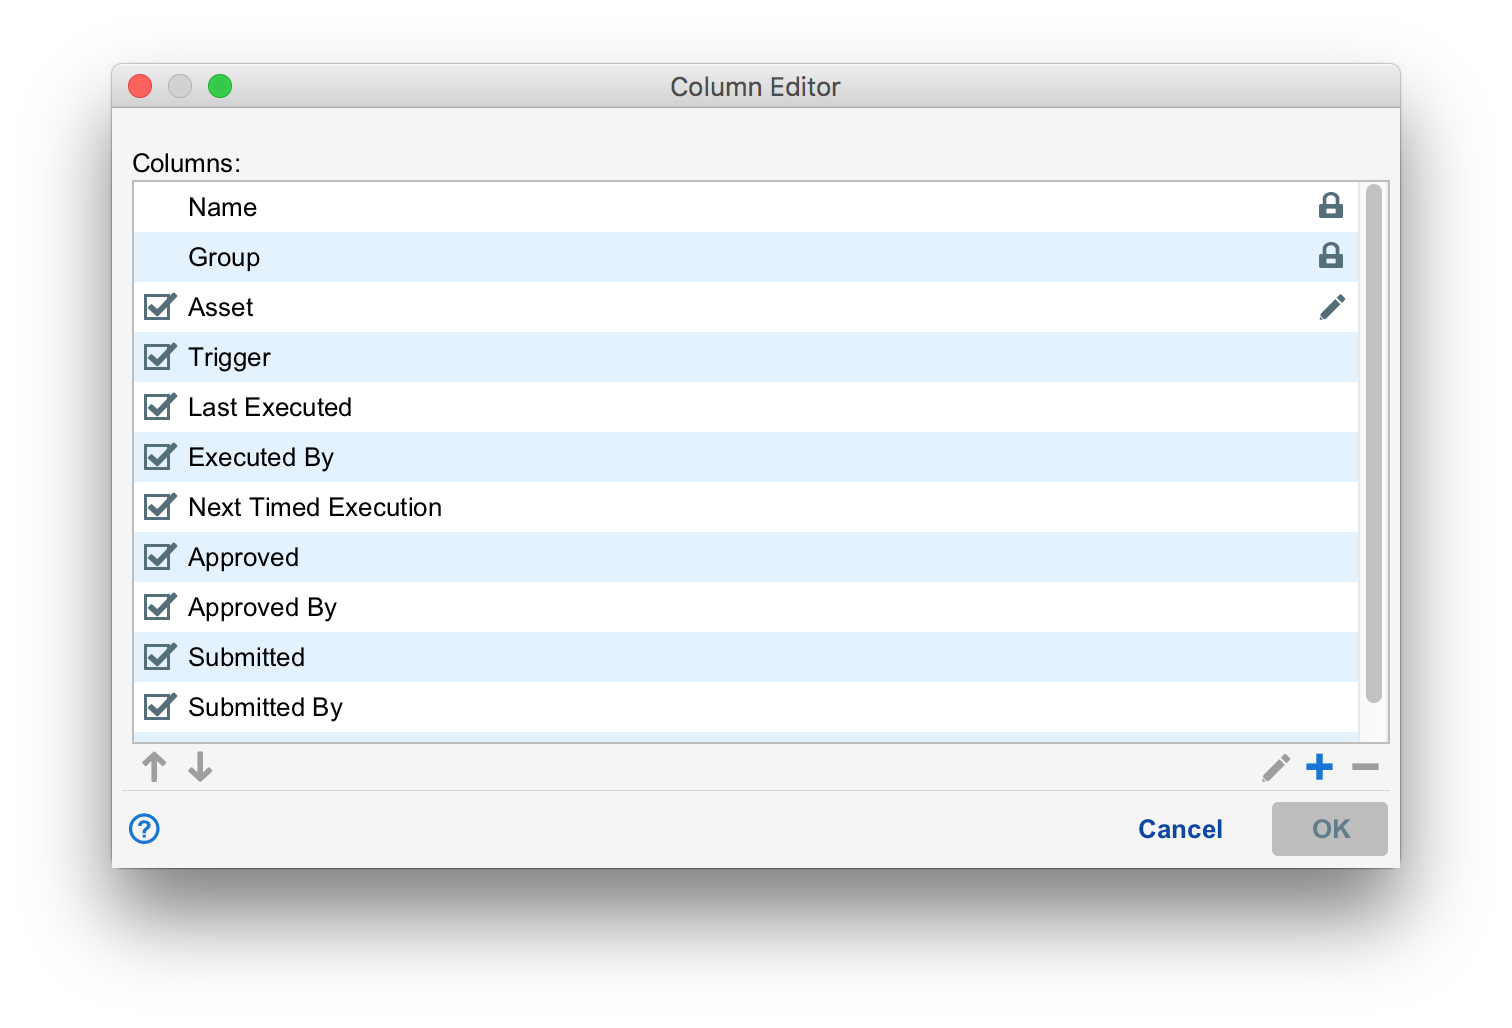Uncheck the Submitted By checkbox
Image resolution: width=1512 pixels, height=1028 pixels.
click(159, 707)
